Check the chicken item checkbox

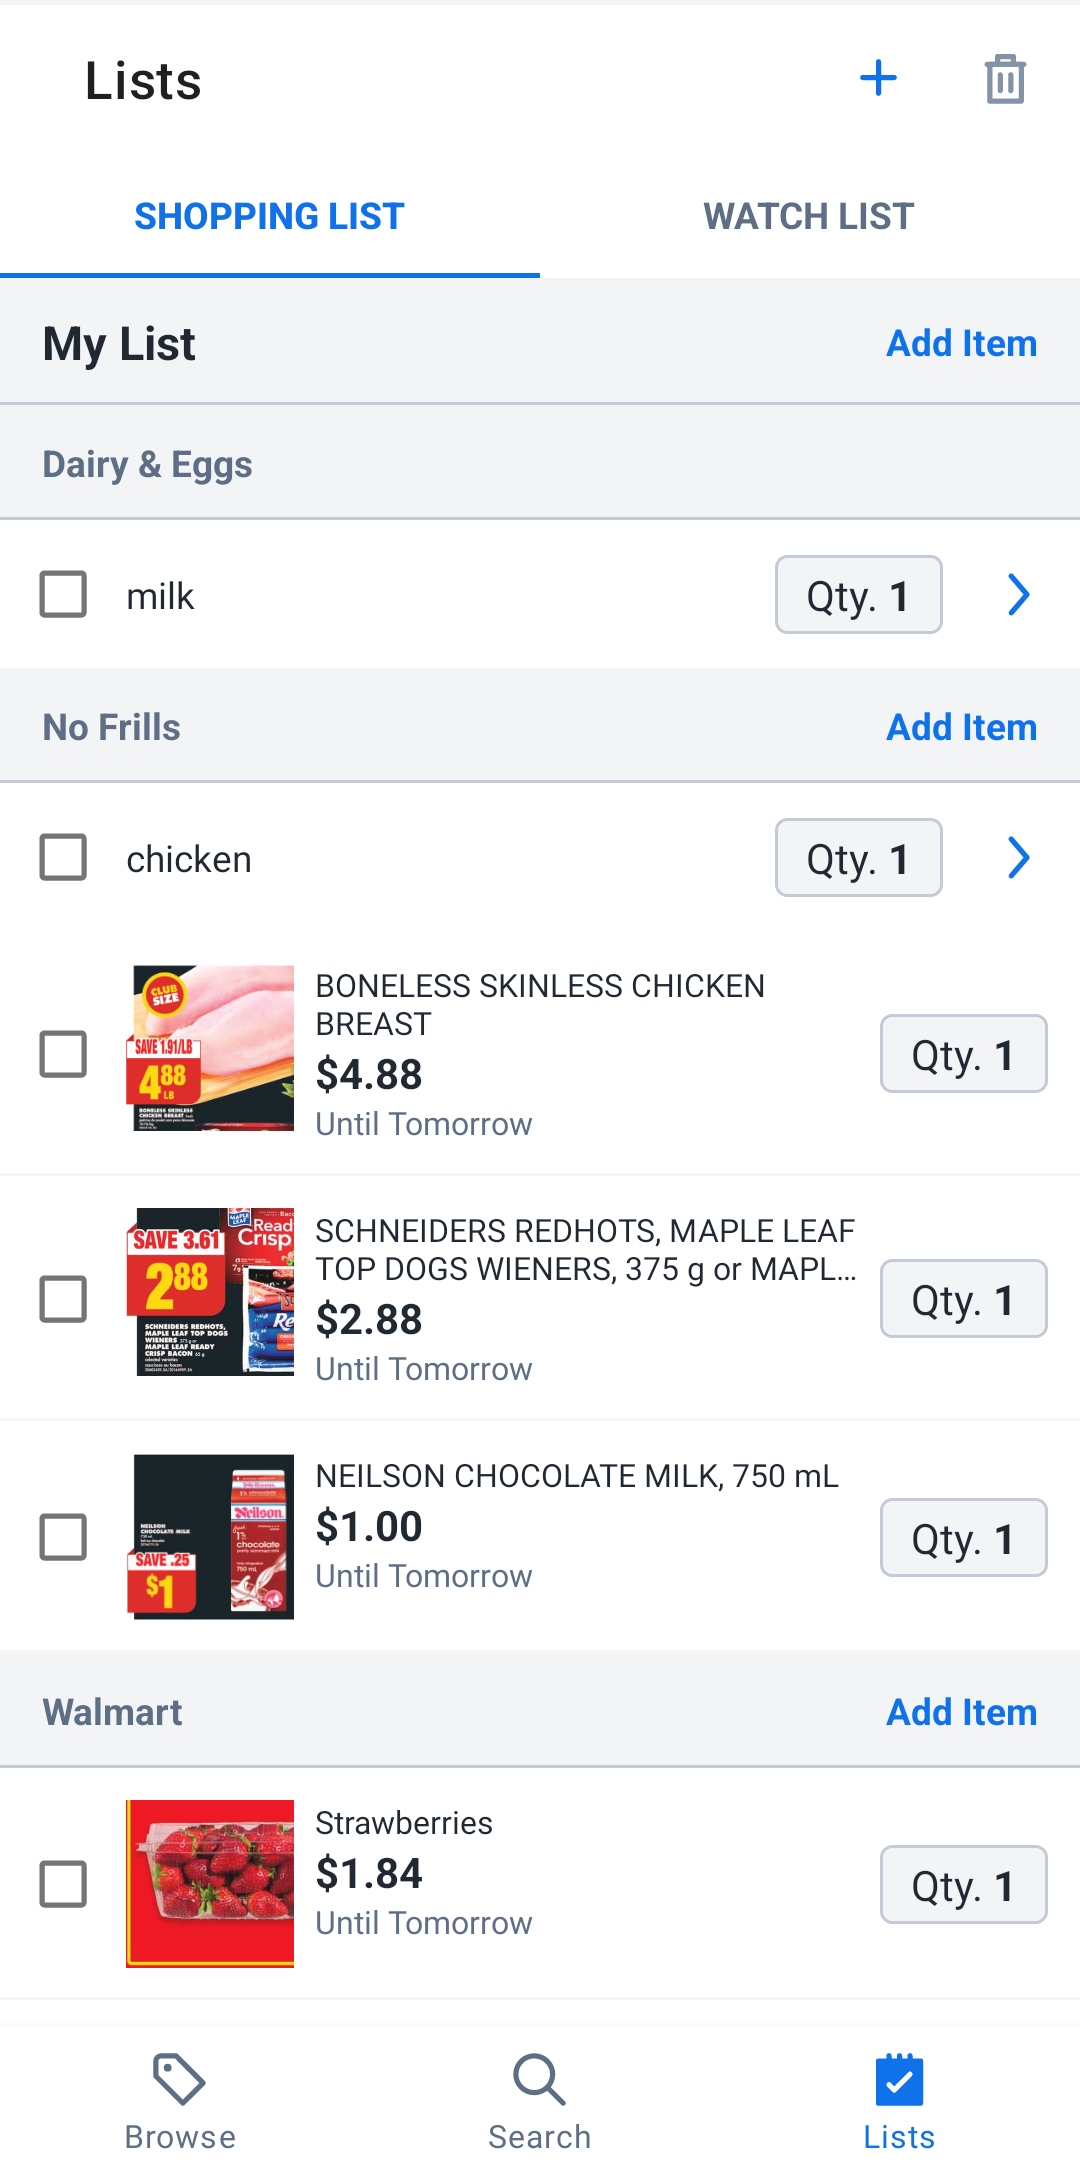click(x=63, y=857)
